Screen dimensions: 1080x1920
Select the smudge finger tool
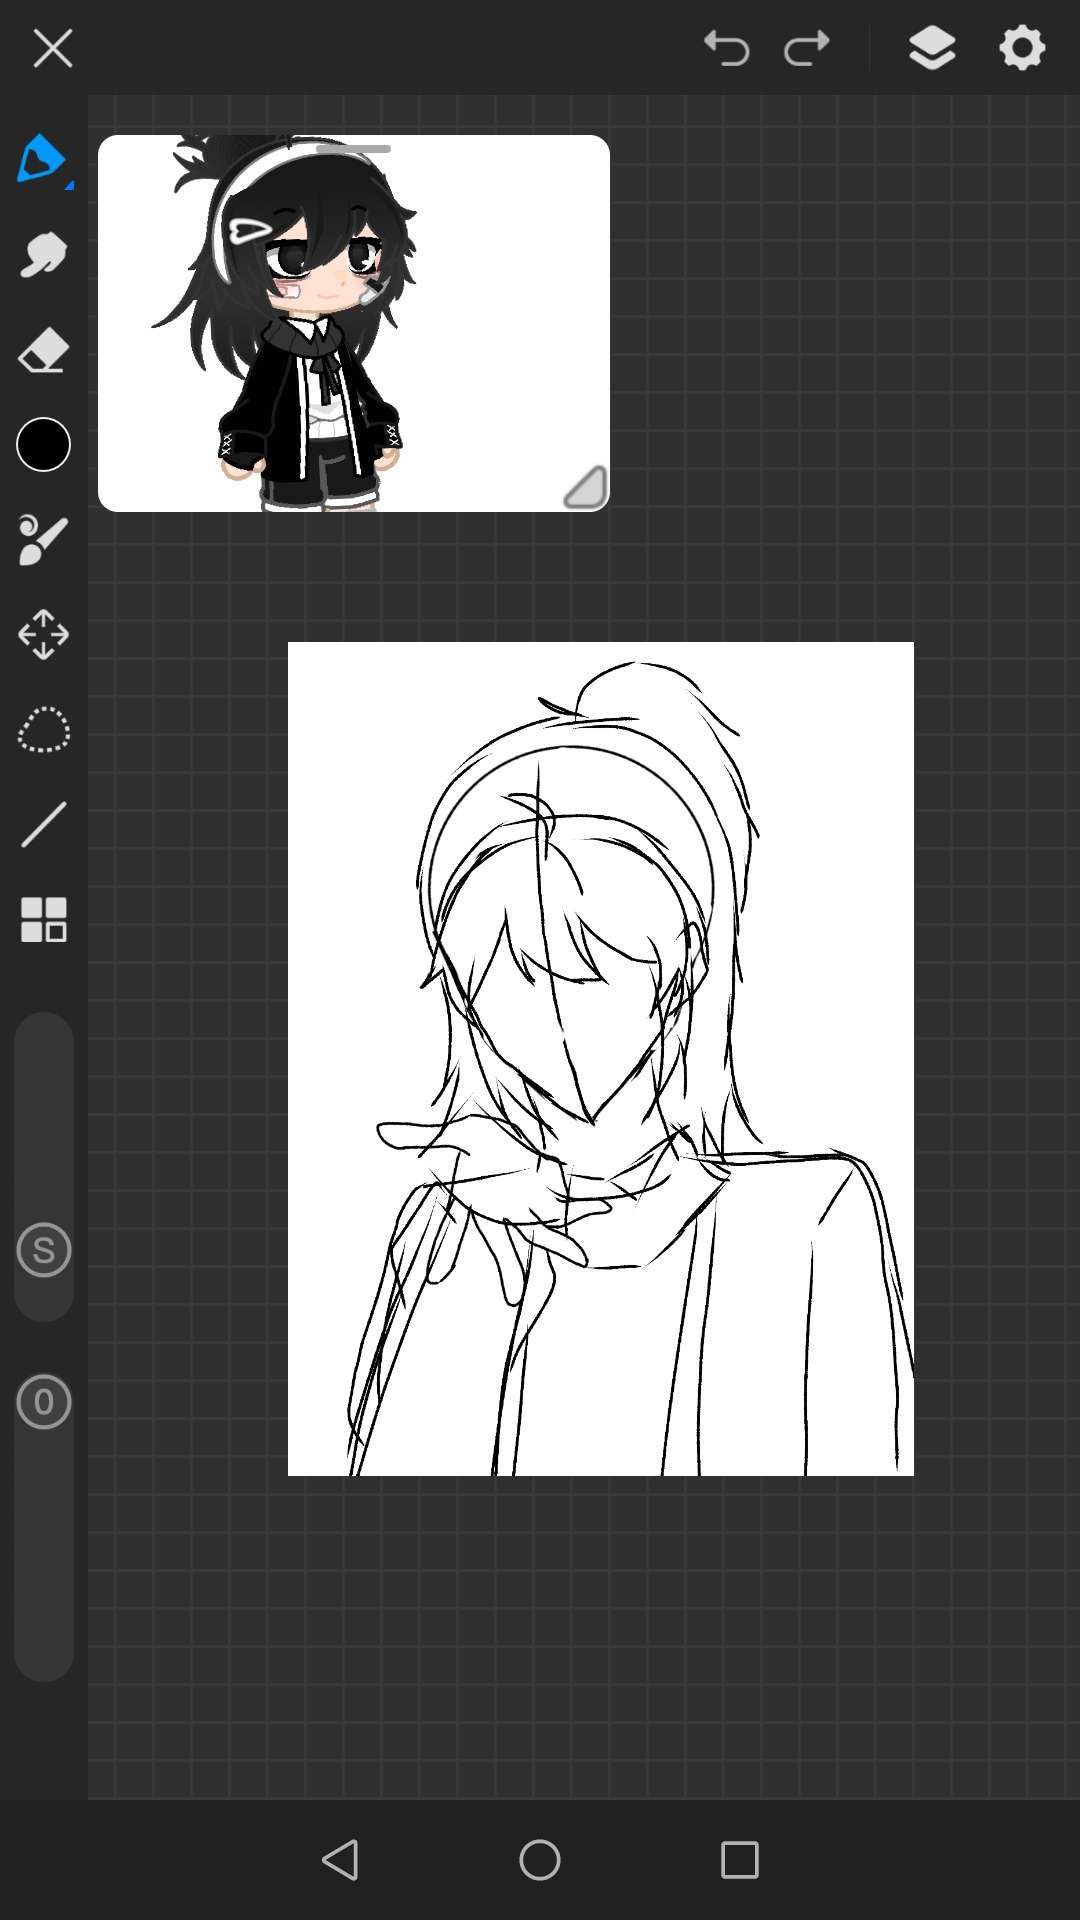[x=43, y=255]
